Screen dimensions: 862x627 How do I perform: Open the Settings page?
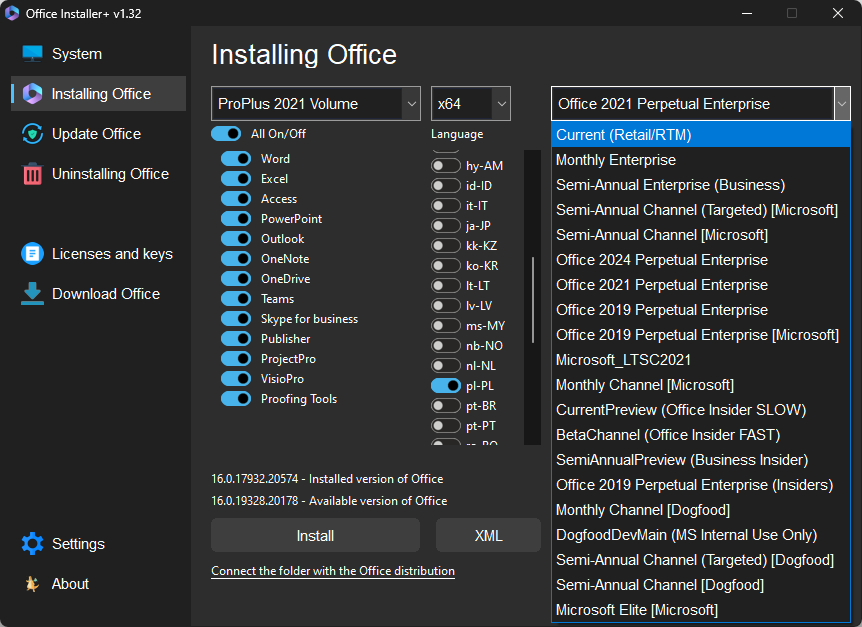pos(98,543)
